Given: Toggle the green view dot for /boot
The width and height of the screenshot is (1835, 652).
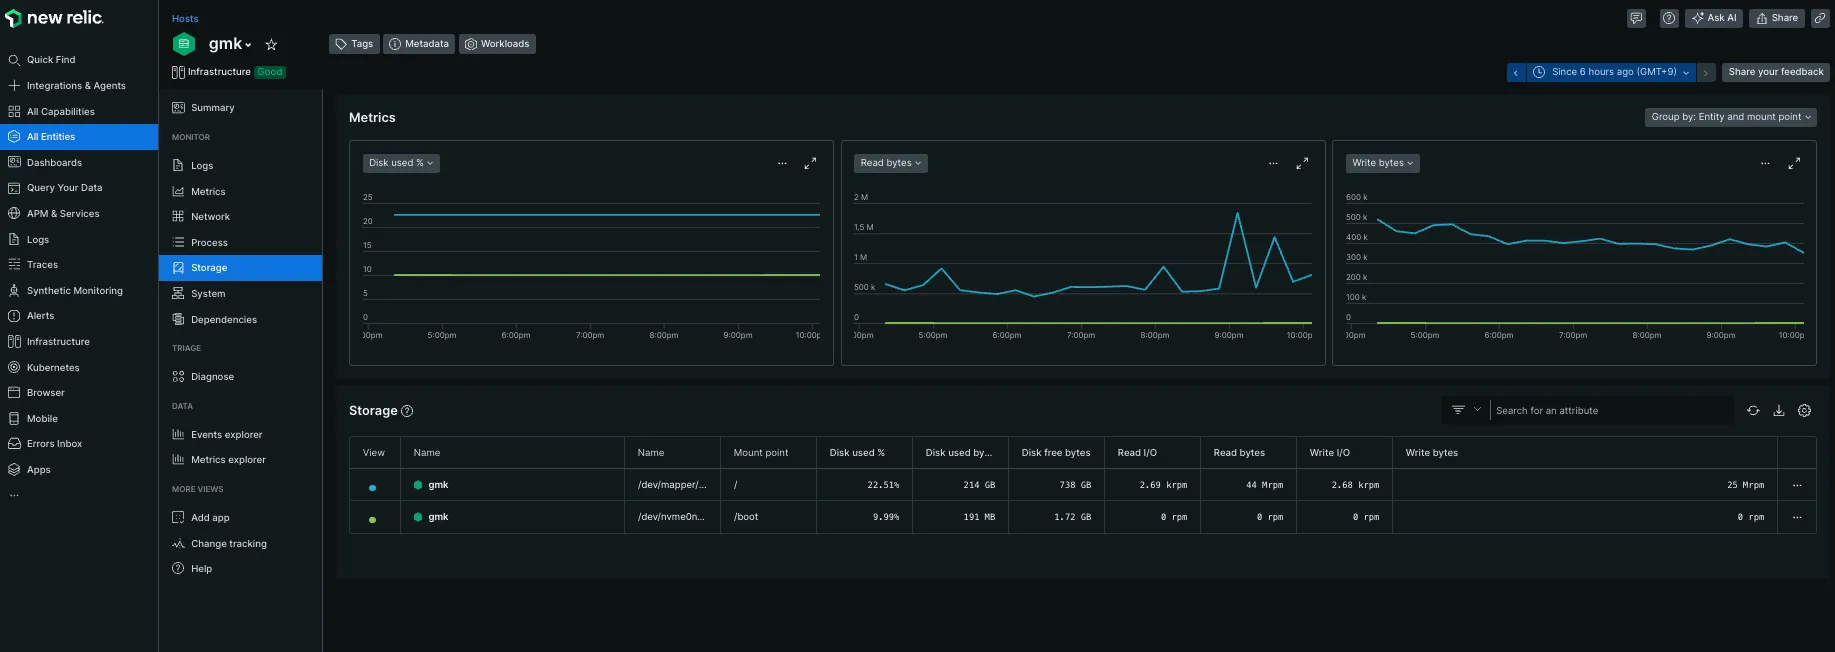Looking at the screenshot, I should (373, 519).
